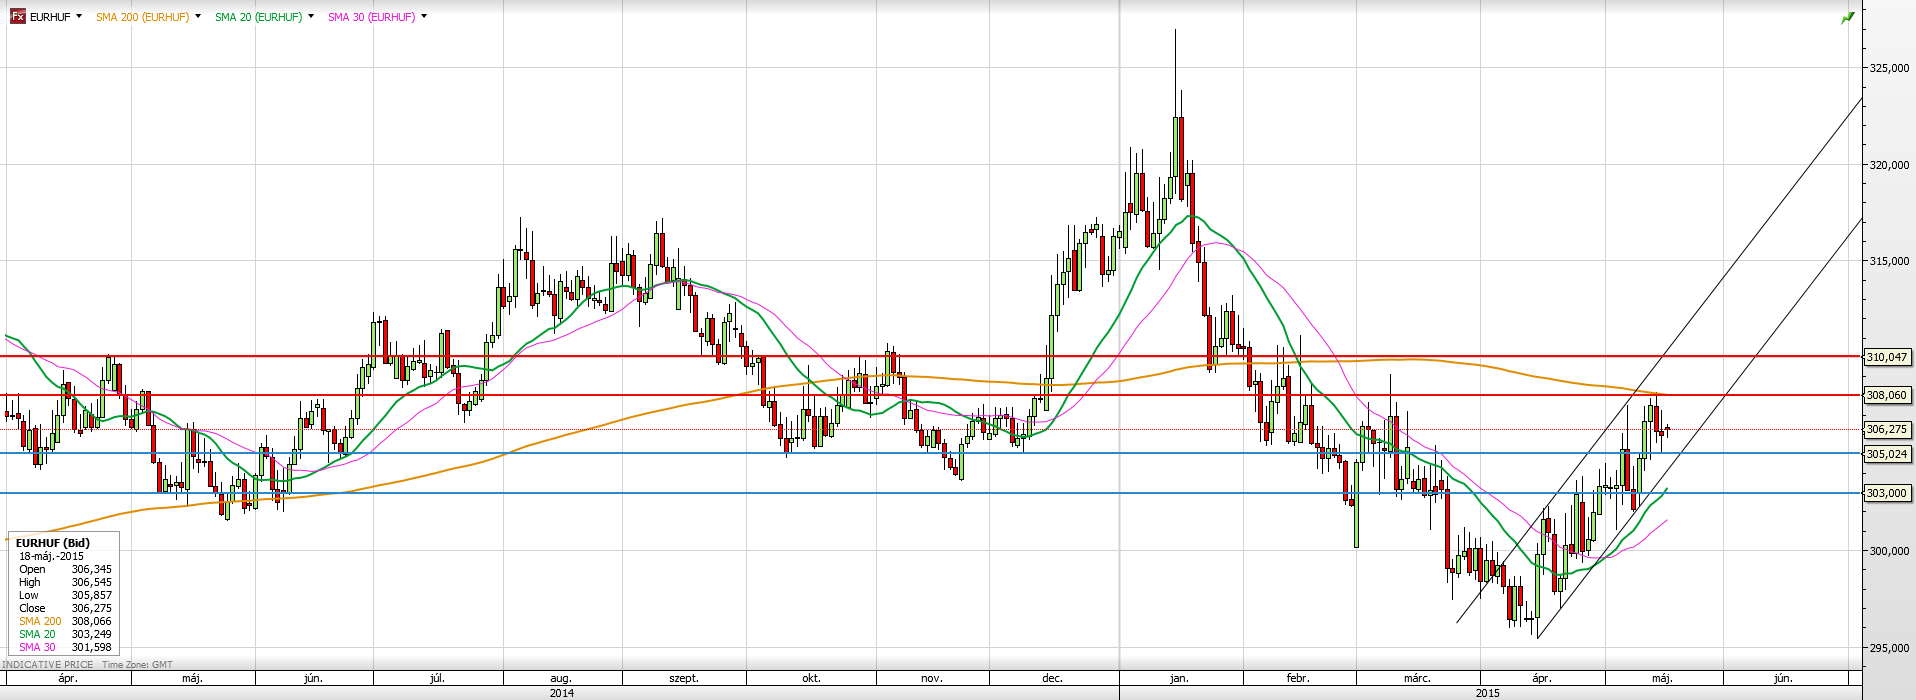
Task: Click the 295,000 price axis label
Action: point(1889,648)
